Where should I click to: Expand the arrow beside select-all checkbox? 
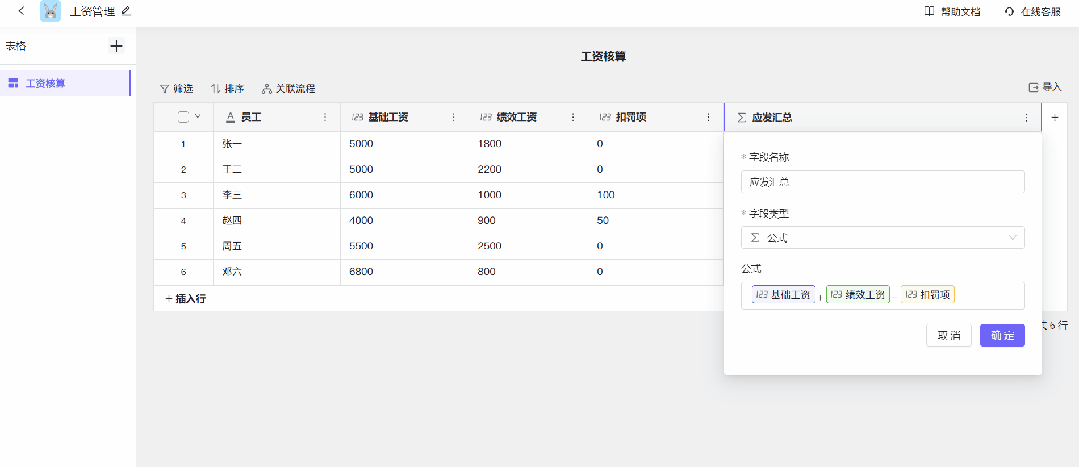pos(197,117)
